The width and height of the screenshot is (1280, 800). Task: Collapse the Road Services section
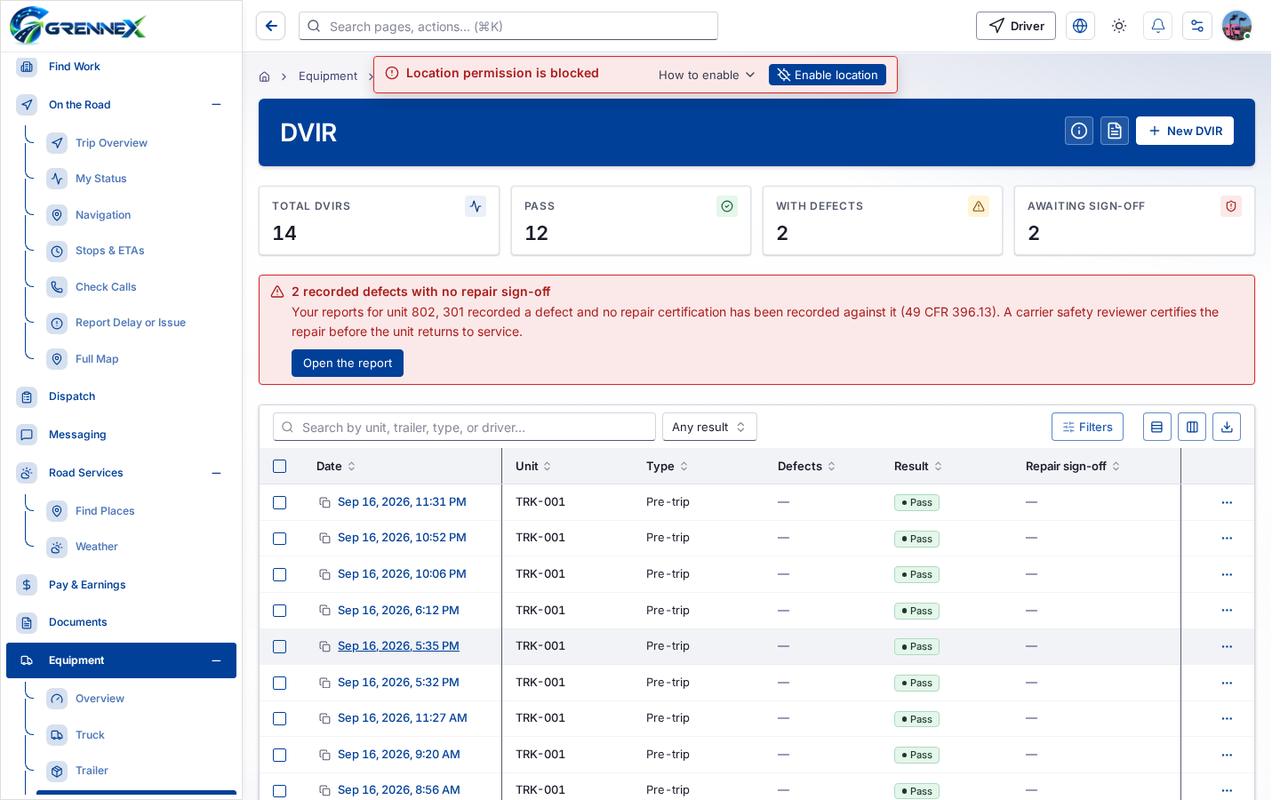pyautogui.click(x=216, y=473)
